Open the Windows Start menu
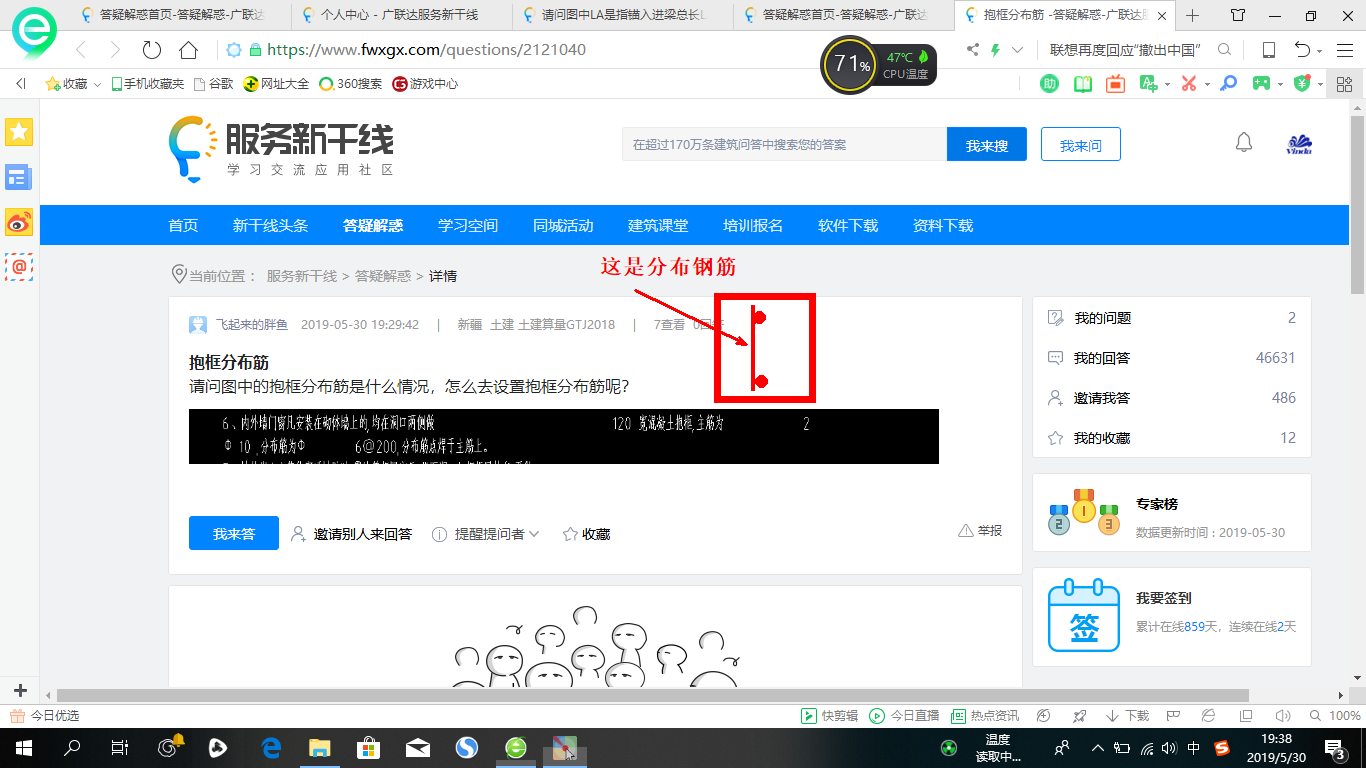Viewport: 1366px width, 768px height. [24, 747]
